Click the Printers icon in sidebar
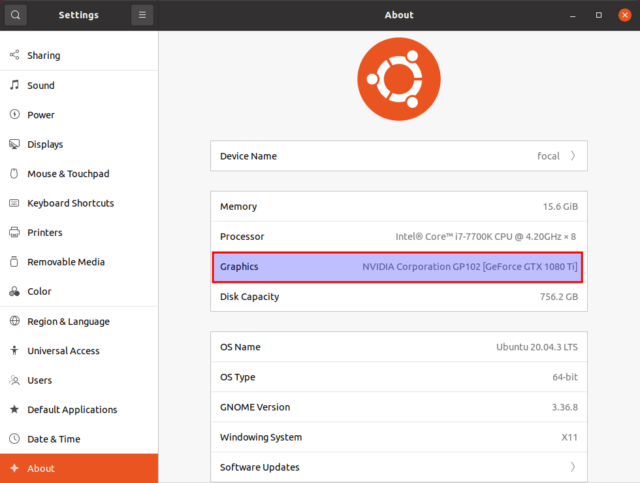The height and width of the screenshot is (483, 640). tap(15, 233)
